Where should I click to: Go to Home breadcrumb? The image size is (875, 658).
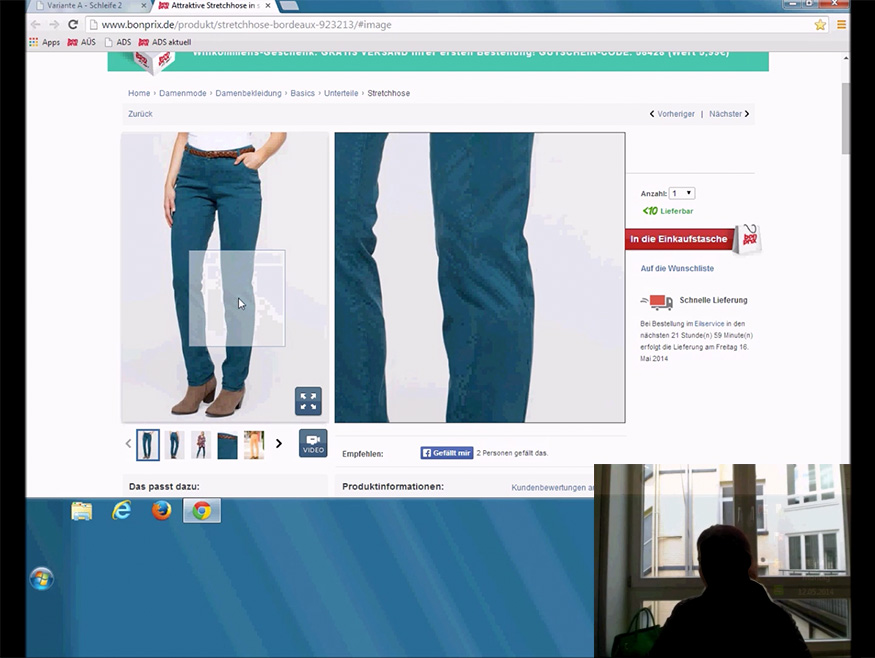click(139, 93)
